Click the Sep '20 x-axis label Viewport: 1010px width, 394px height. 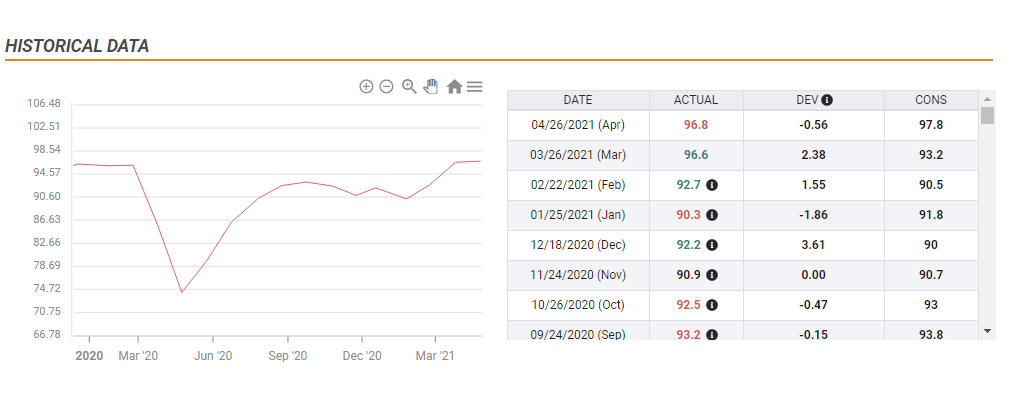click(287, 356)
